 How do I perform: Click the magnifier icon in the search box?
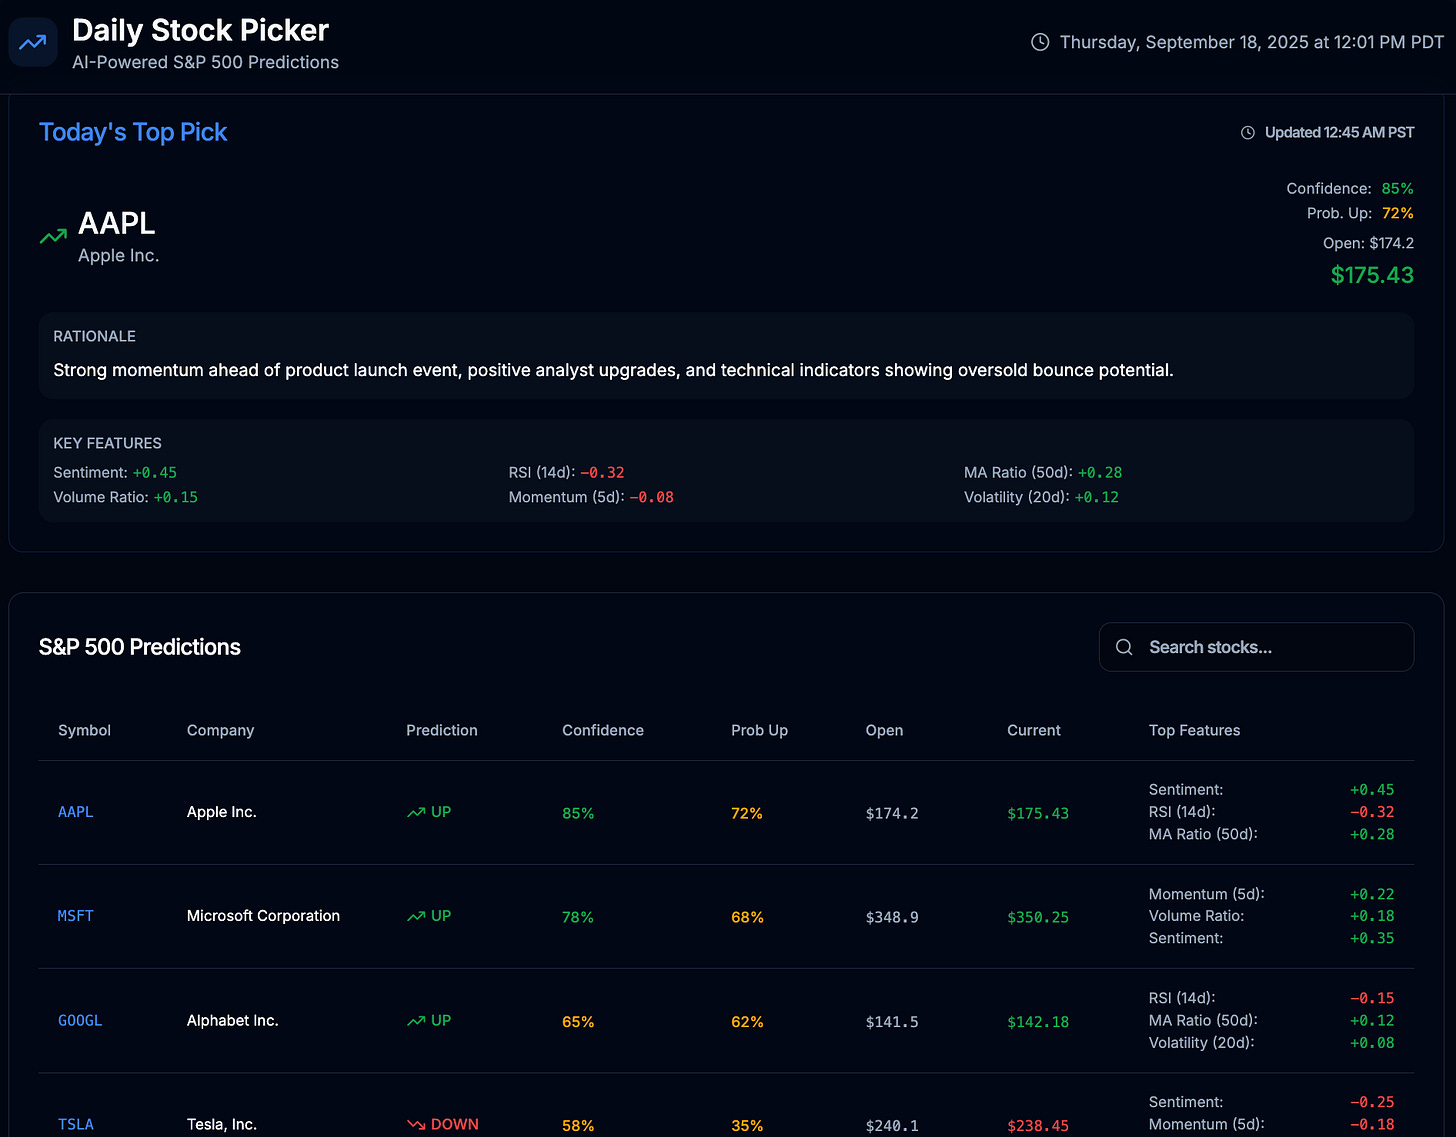[1124, 647]
